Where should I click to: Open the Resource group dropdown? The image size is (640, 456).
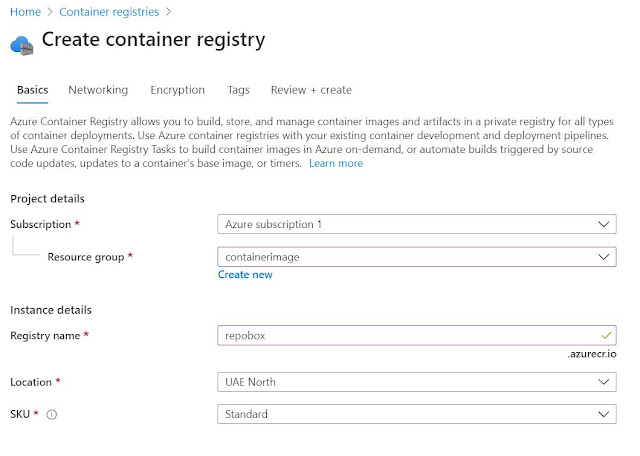[x=417, y=257]
